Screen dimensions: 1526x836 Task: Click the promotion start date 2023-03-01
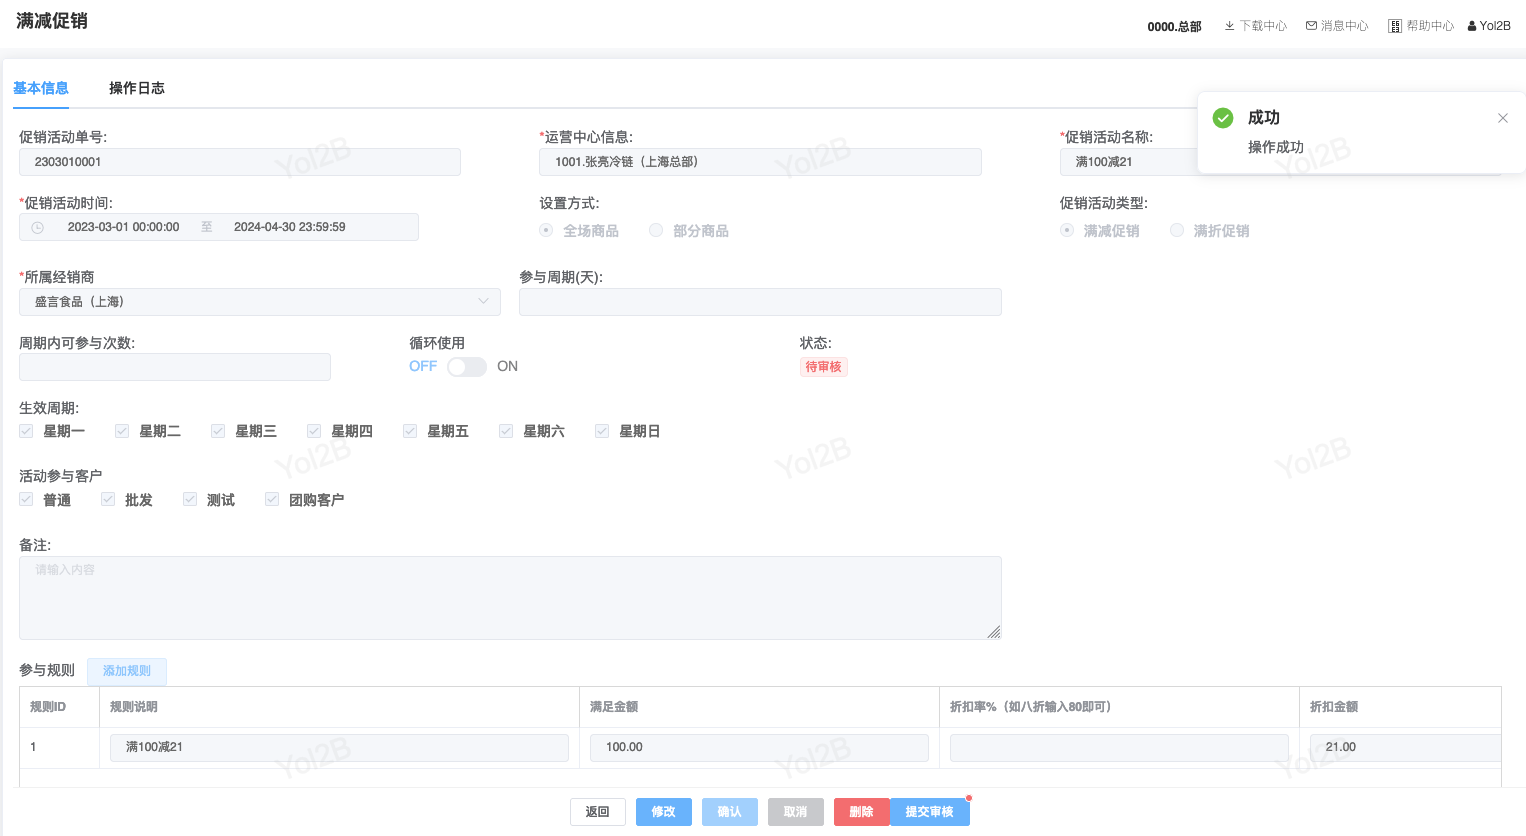pyautogui.click(x=123, y=228)
